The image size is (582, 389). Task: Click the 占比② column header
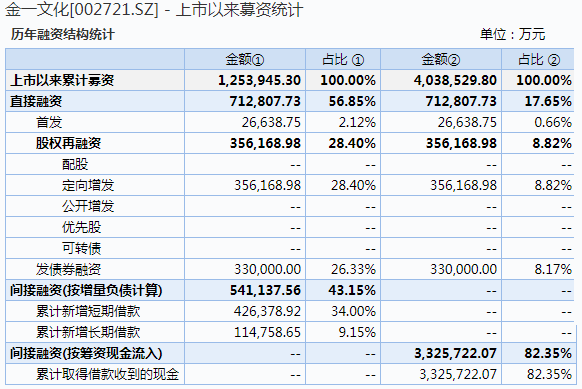coord(539,59)
